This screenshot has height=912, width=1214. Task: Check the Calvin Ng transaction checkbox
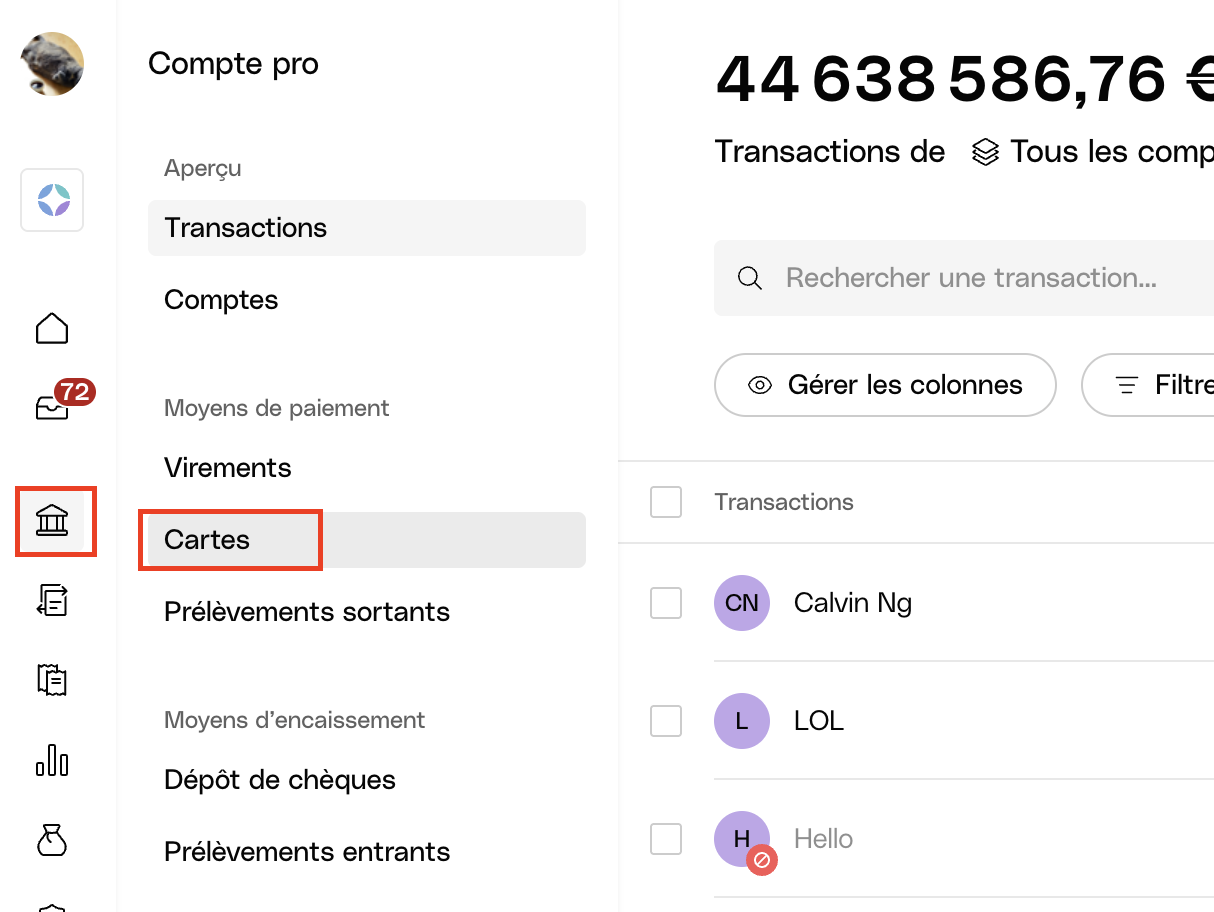[x=666, y=603]
